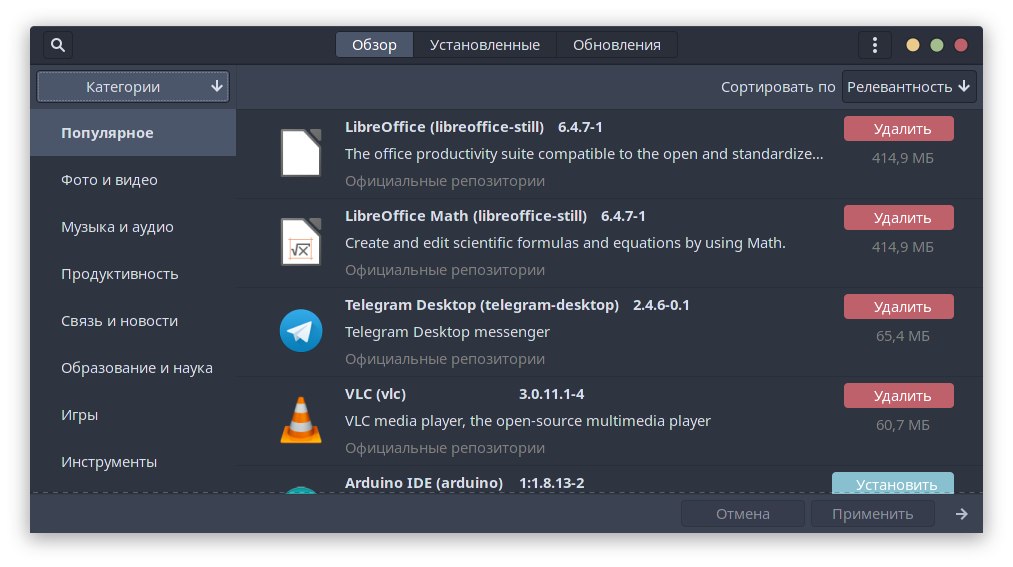Screen dimensions: 1013x567
Task: Click the 65,4 МБ size label
Action: point(903,336)
